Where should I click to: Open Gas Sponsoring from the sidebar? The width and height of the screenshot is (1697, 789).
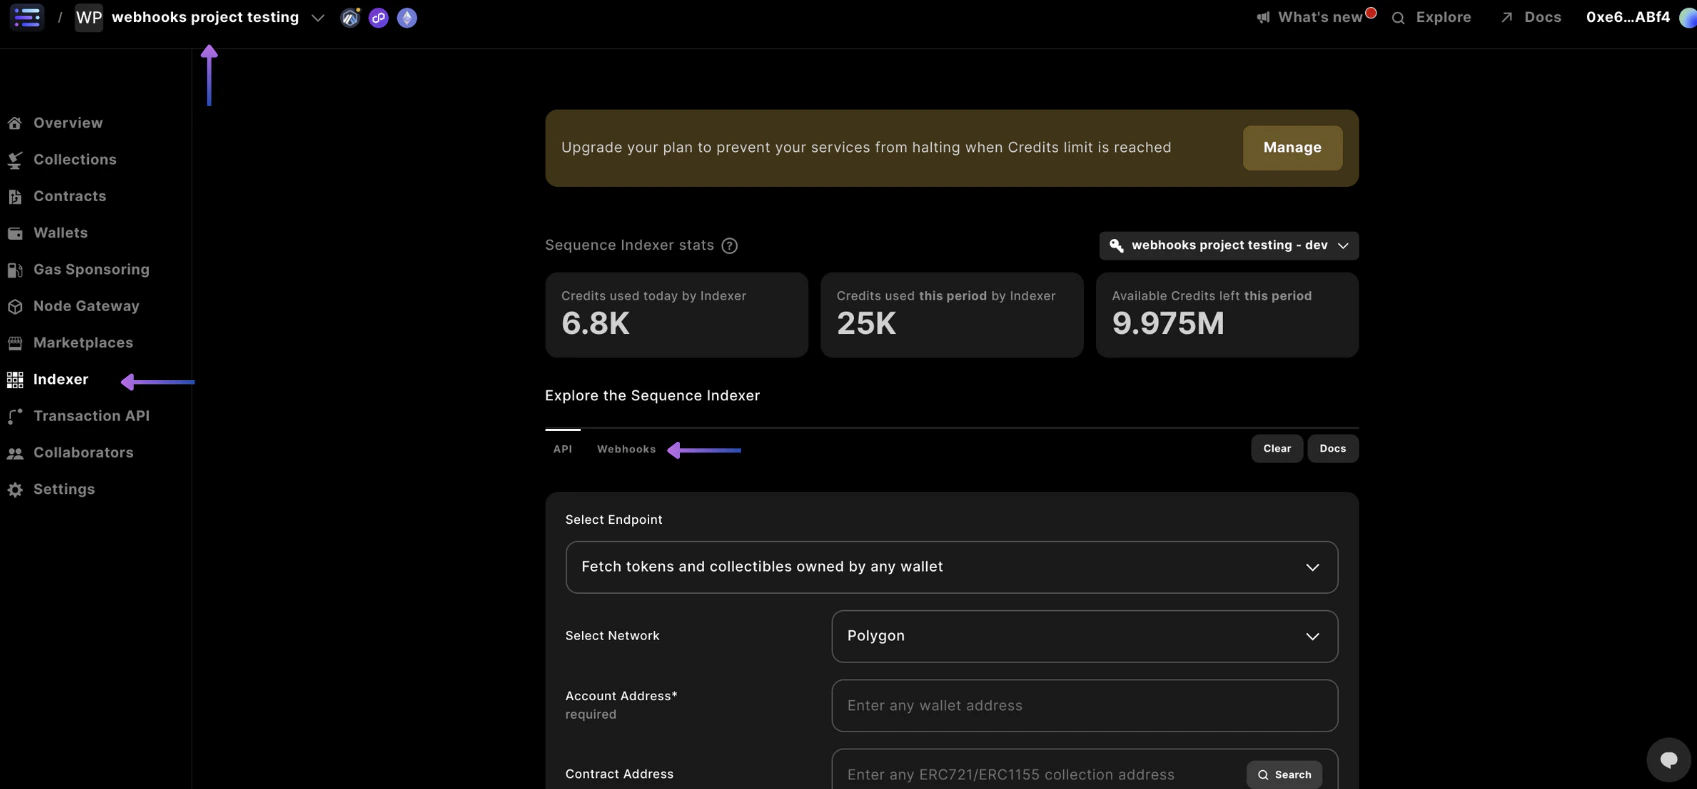pos(91,270)
